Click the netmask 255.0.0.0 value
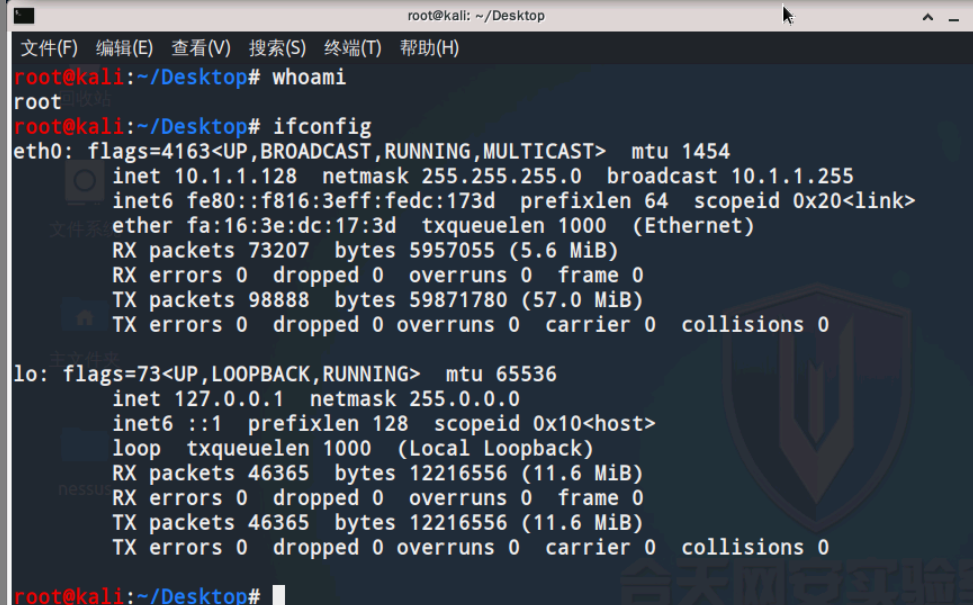Screen dimensions: 973x605 click(464, 399)
